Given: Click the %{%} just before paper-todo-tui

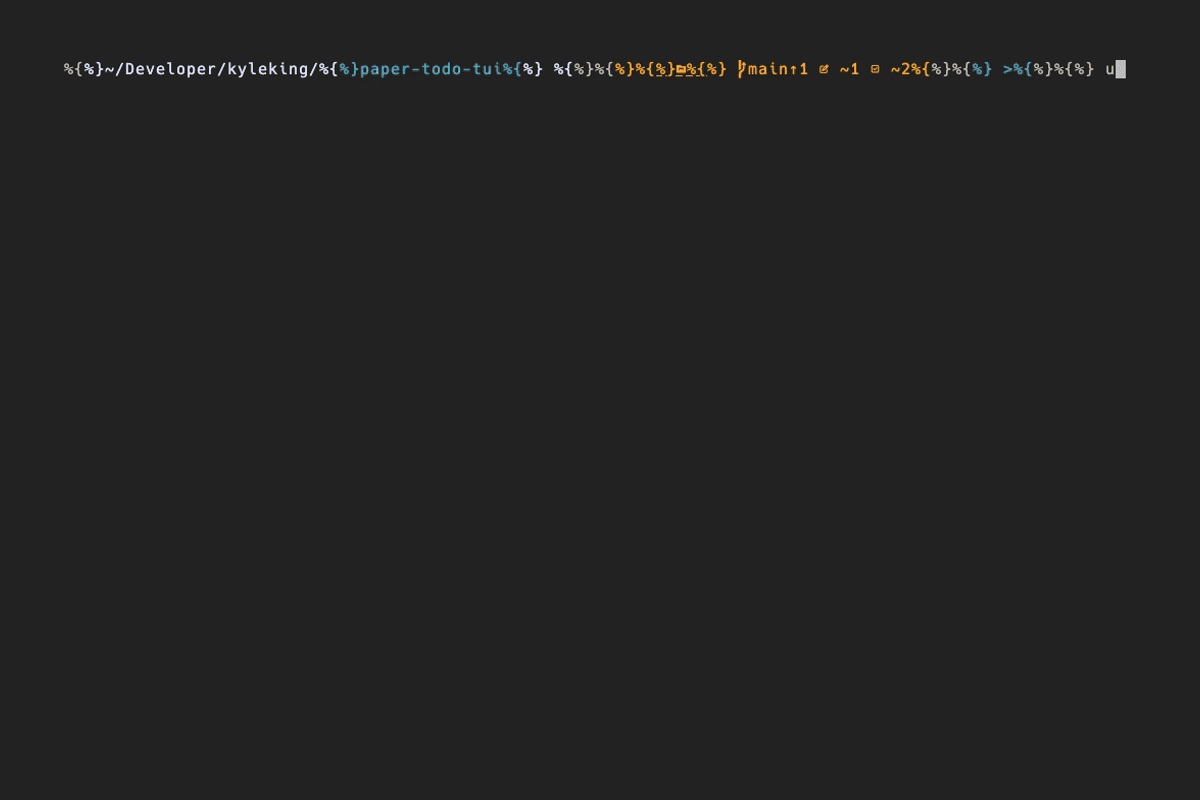Looking at the screenshot, I should (x=339, y=69).
